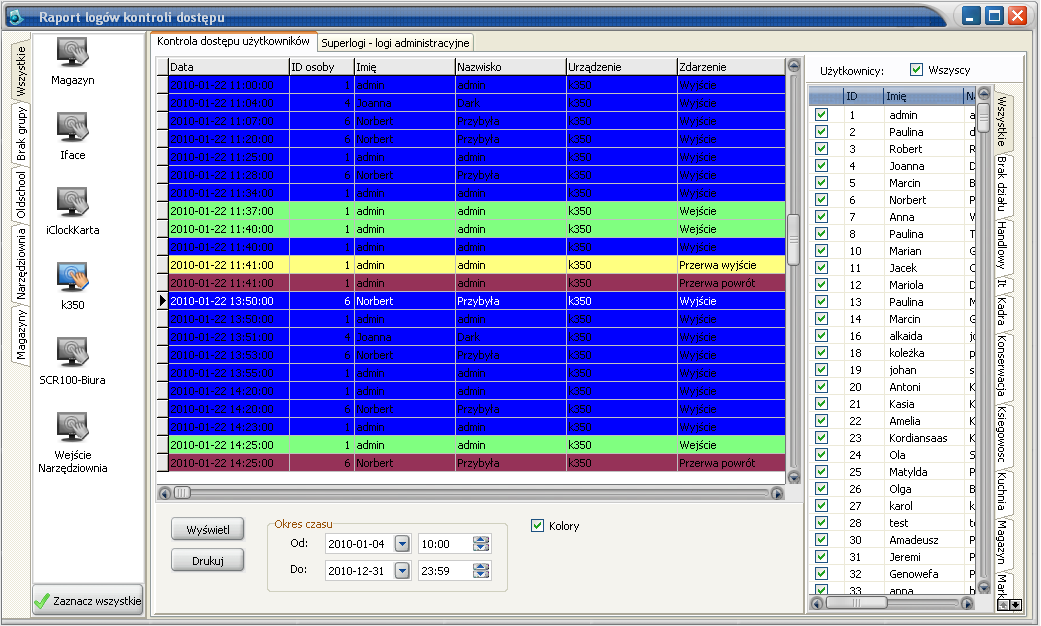Click log table horizontal scroll-right arrow
The image size is (1041, 626).
click(777, 493)
